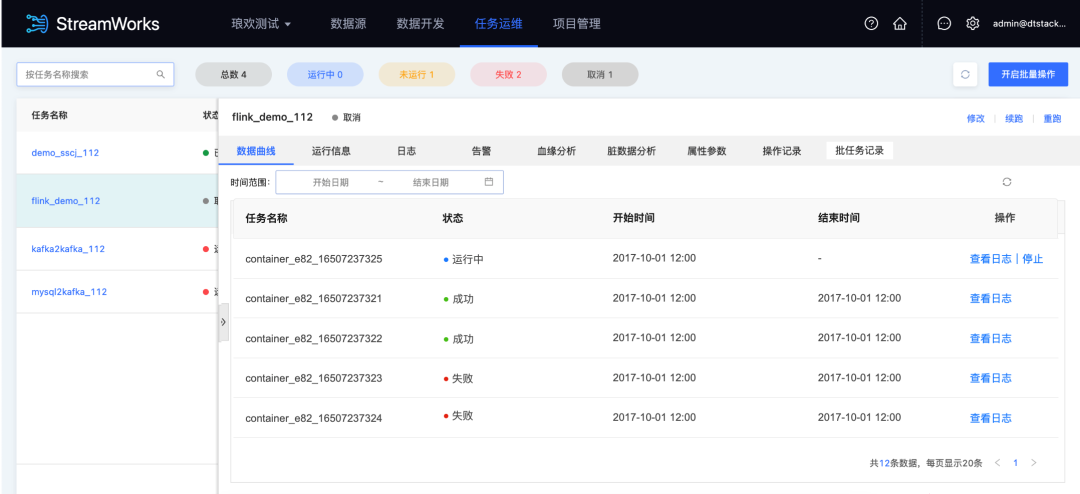Click the 开启批量操作 button
The width and height of the screenshot is (1080, 494).
tap(1028, 74)
